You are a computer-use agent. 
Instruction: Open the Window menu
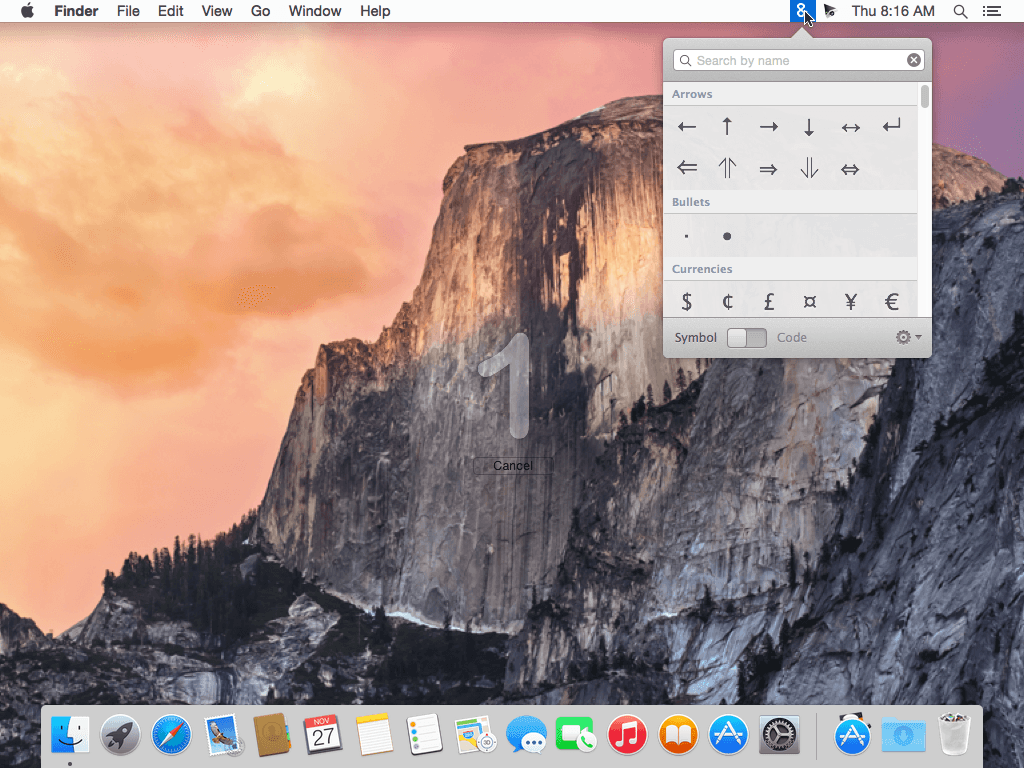(315, 11)
